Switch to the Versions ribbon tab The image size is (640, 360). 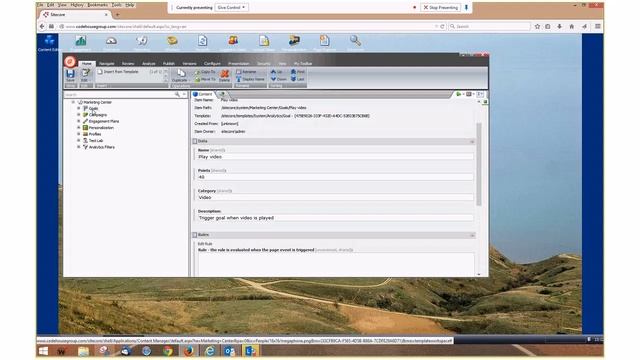(x=189, y=64)
